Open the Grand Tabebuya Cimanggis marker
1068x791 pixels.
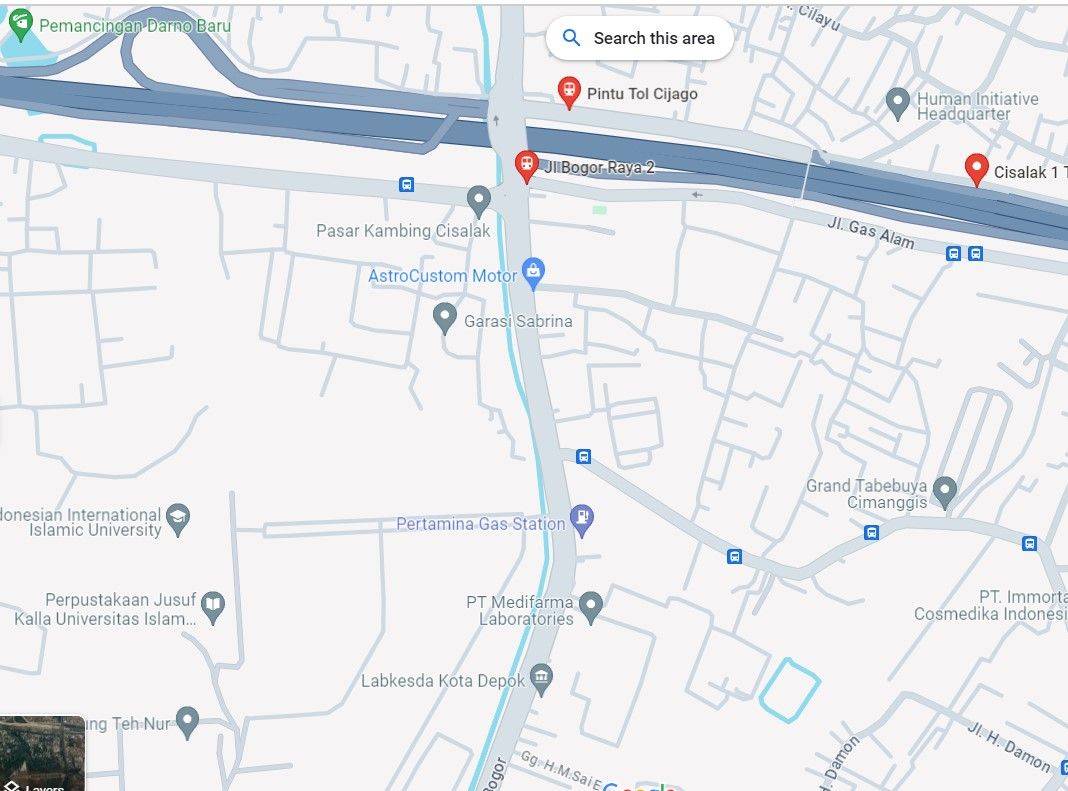[x=945, y=493]
